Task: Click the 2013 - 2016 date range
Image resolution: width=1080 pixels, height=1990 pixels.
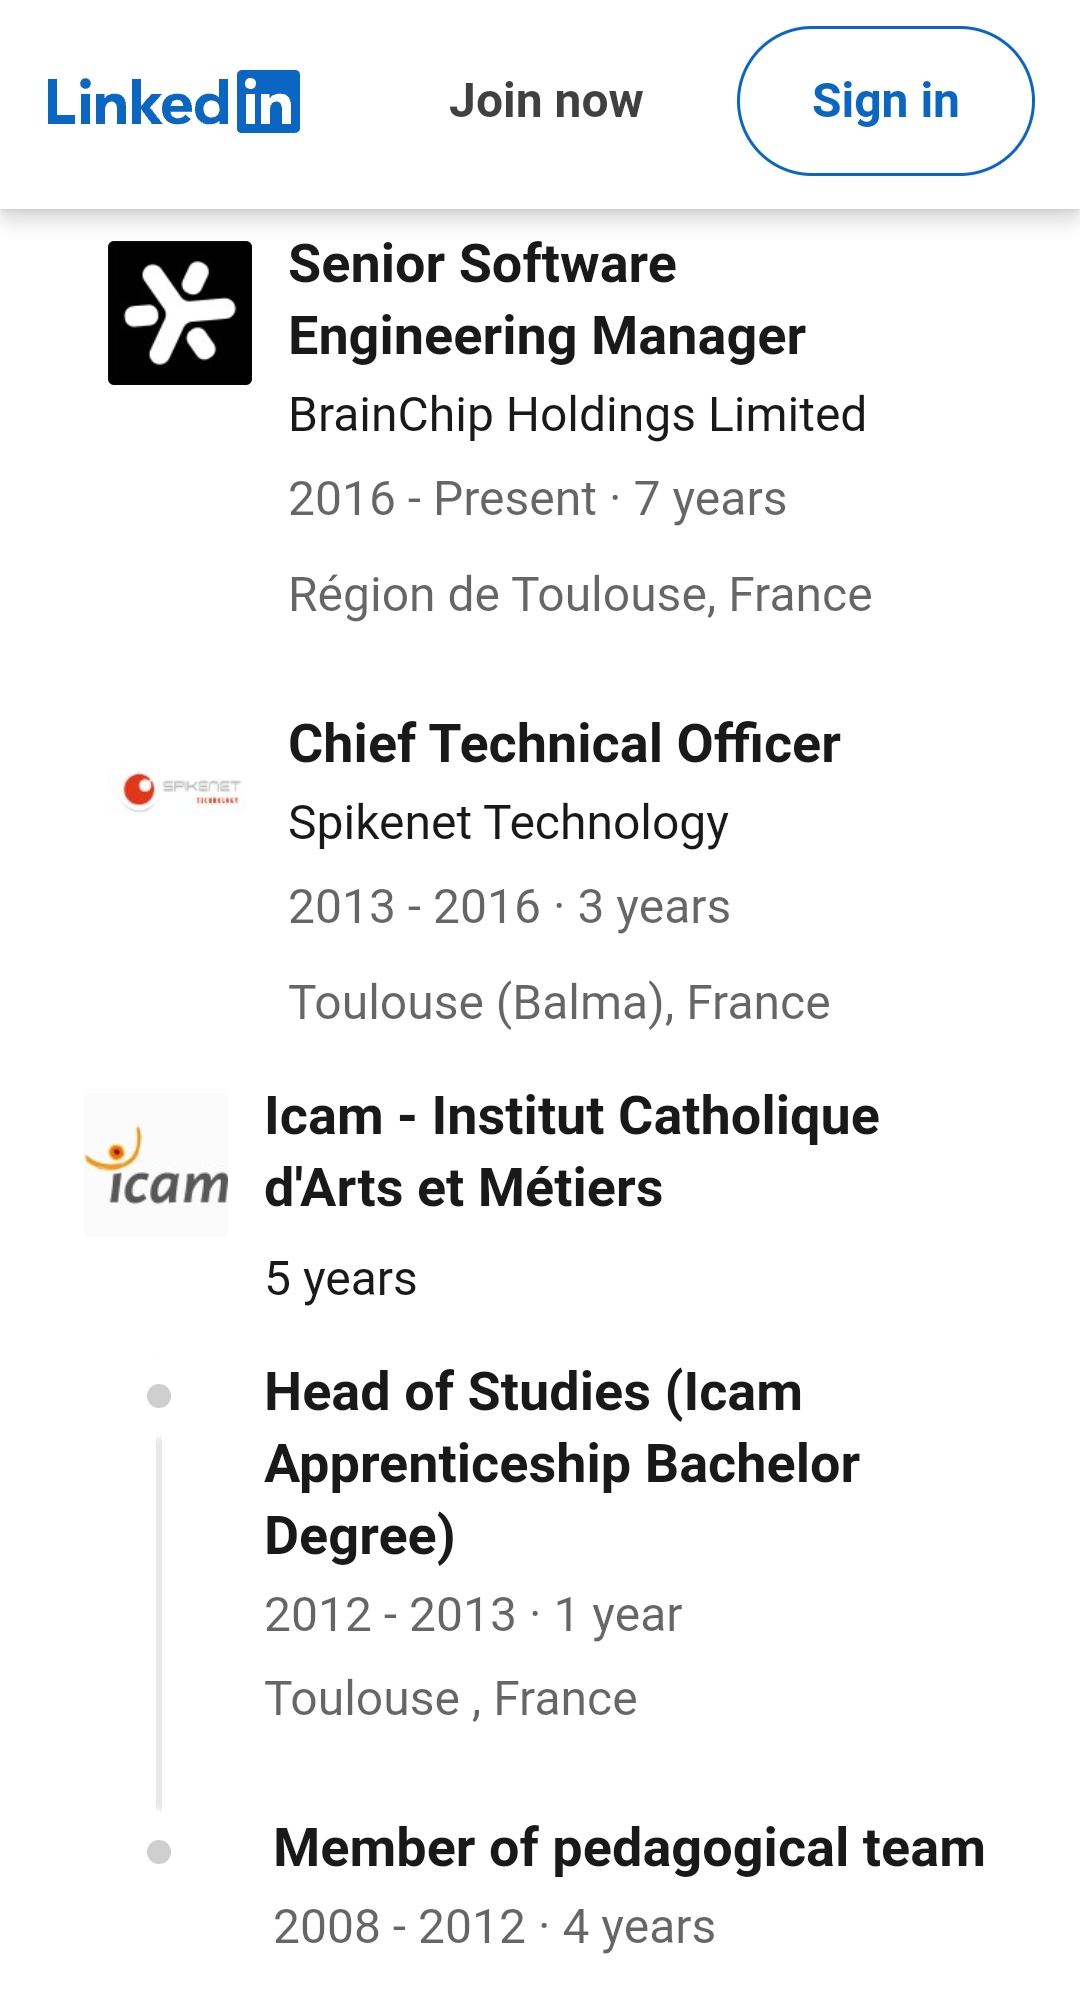Action: (x=414, y=907)
